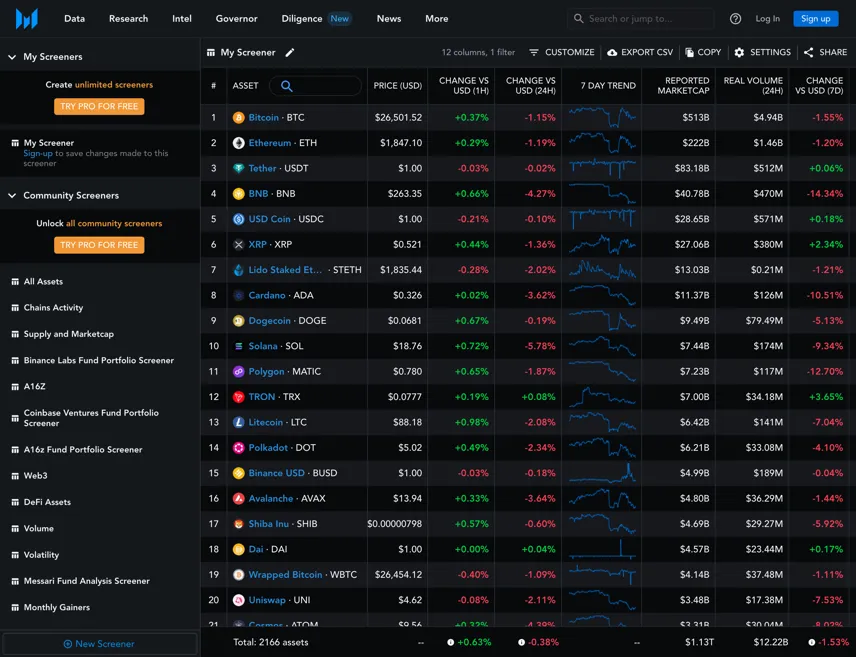Click the Cardano coin icon
The image size is (856, 657).
pyautogui.click(x=239, y=295)
